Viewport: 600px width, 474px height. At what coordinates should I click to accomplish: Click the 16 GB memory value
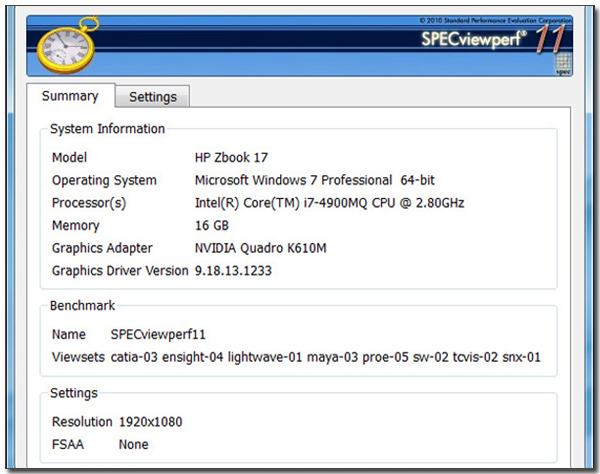[x=212, y=225]
